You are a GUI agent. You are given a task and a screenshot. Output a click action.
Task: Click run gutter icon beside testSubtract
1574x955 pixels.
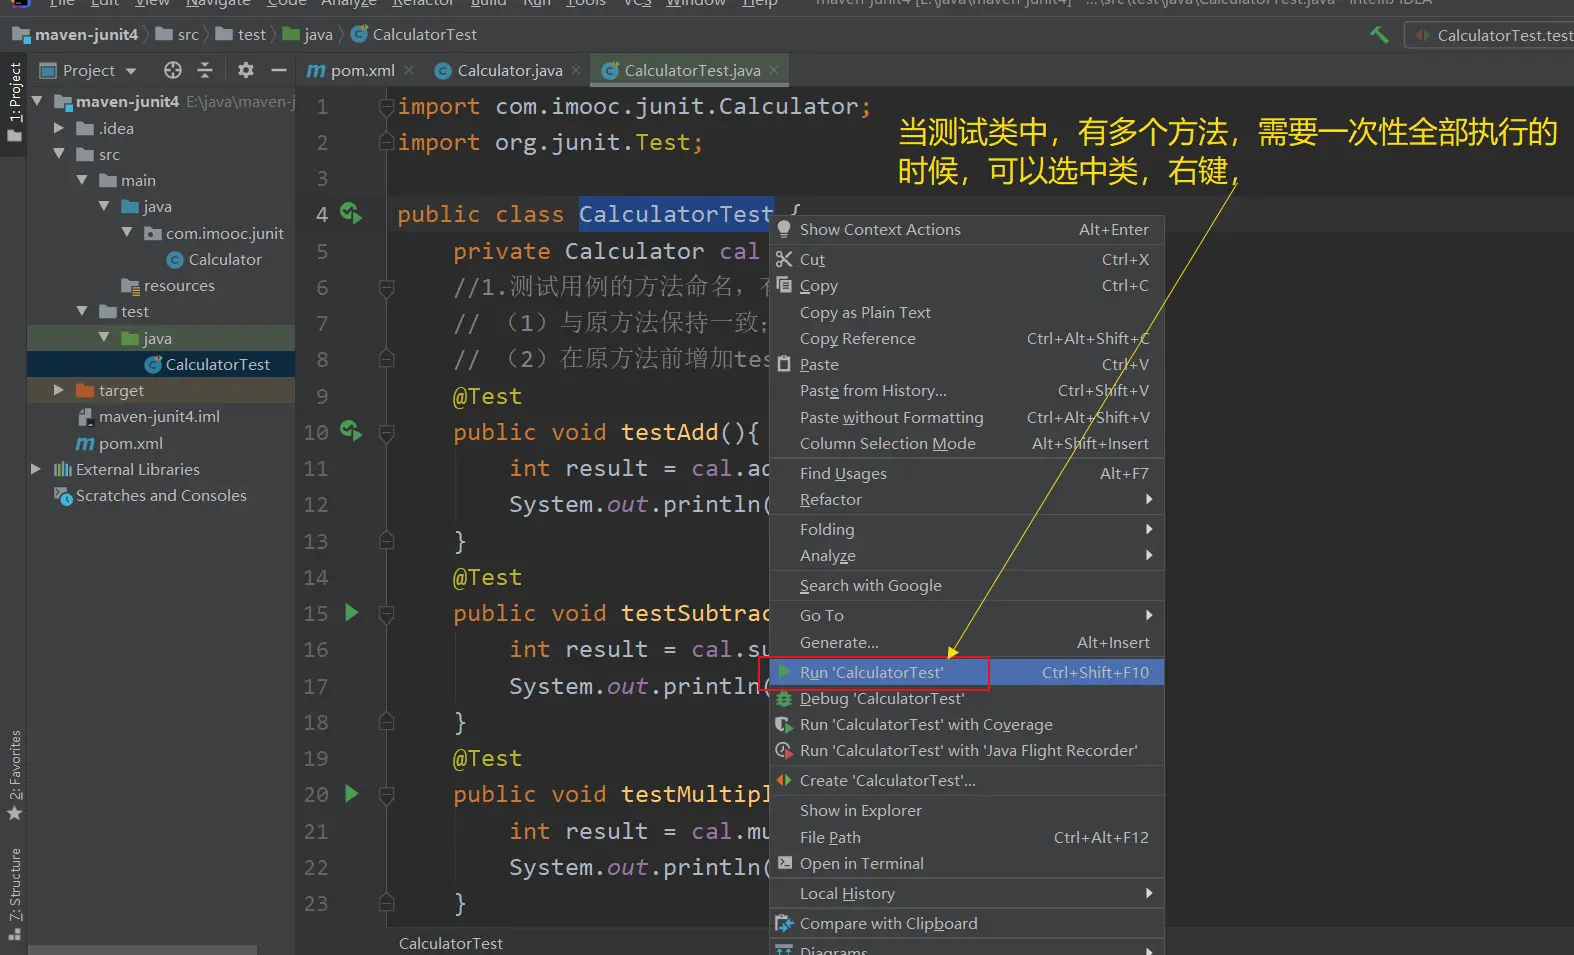(x=351, y=612)
